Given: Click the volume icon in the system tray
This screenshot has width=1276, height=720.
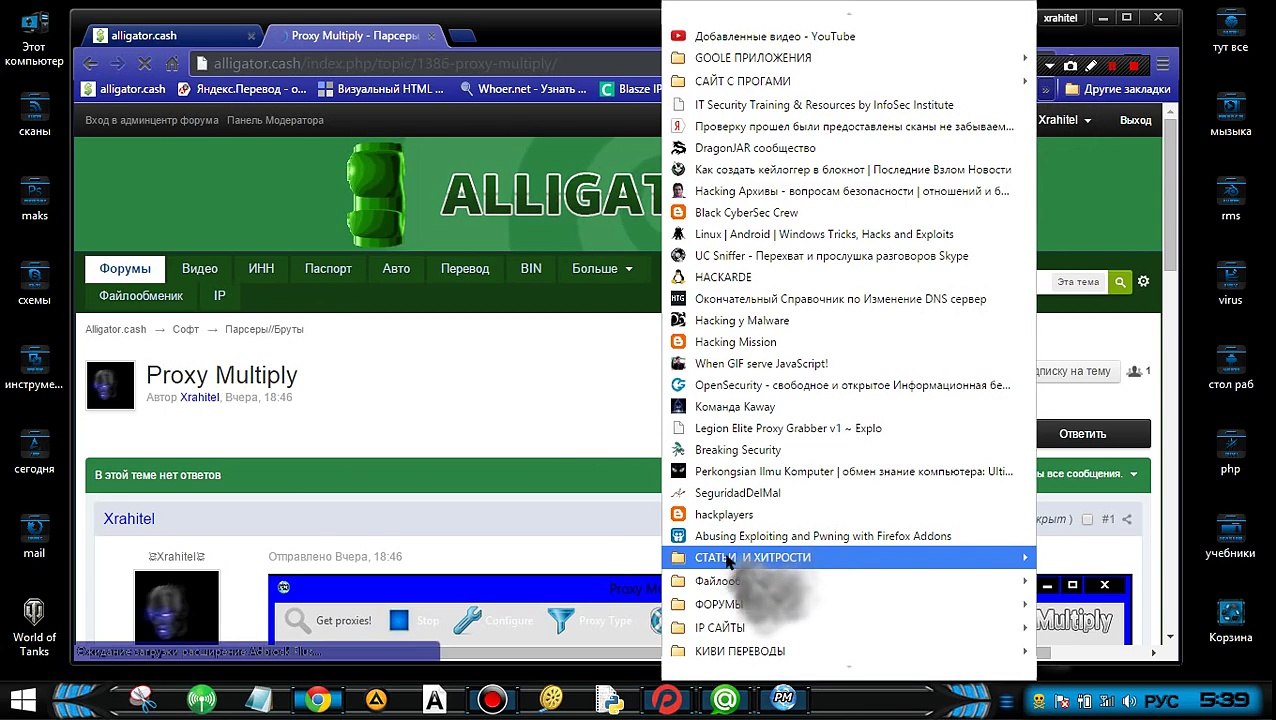Looking at the screenshot, I should pos(1128,701).
